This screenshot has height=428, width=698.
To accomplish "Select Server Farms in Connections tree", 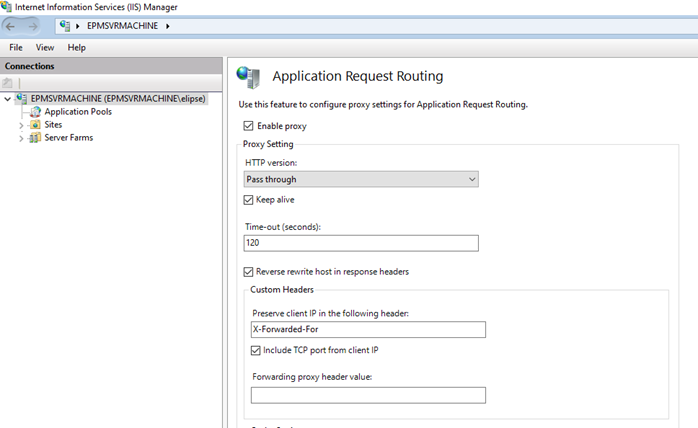I will pyautogui.click(x=69, y=138).
